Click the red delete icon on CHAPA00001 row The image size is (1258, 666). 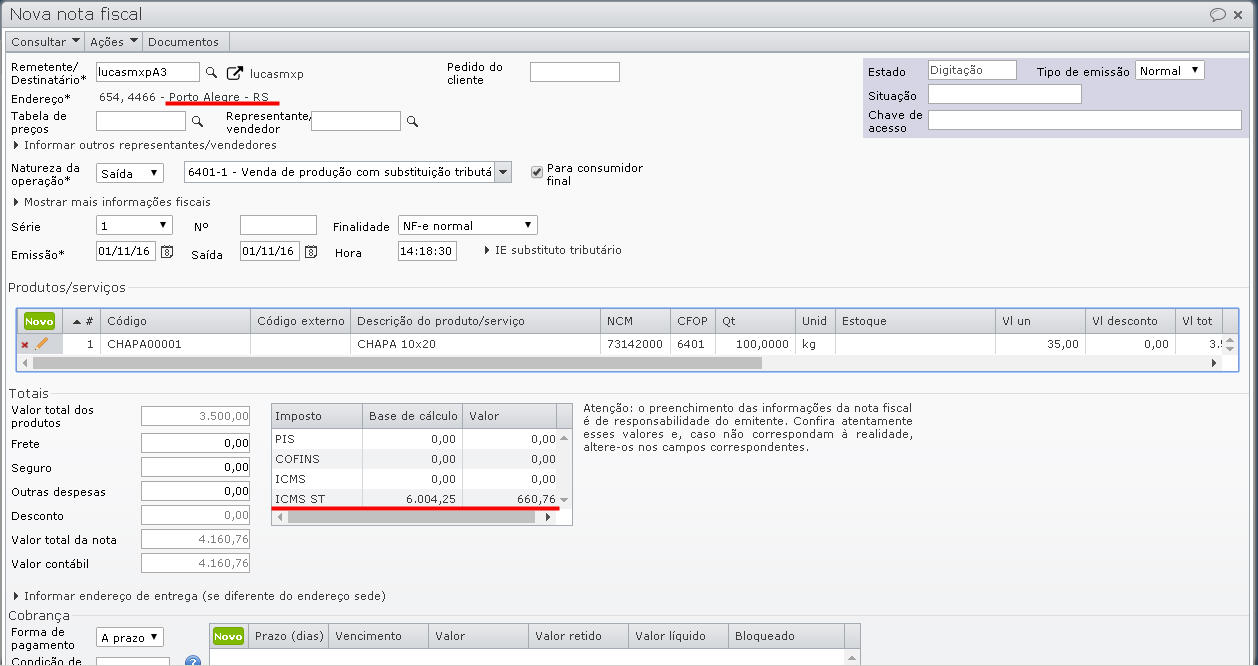click(25, 344)
